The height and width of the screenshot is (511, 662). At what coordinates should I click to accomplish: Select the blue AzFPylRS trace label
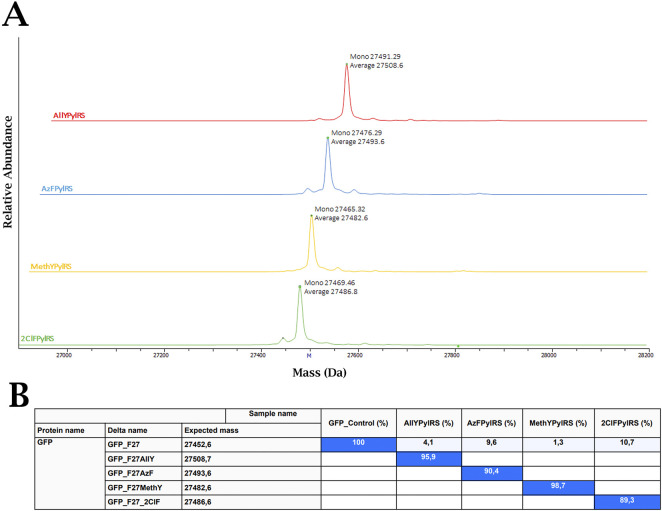point(57,189)
